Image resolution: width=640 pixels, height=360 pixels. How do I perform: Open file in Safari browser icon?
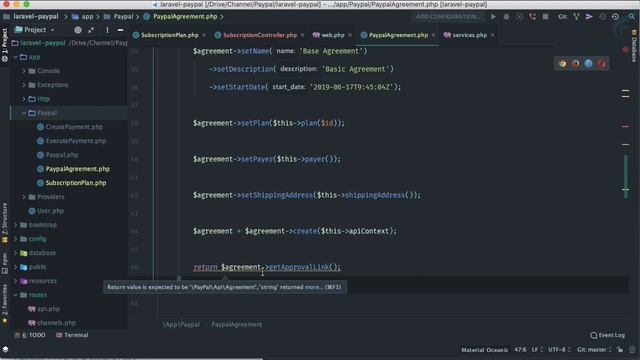pyautogui.click(x=588, y=63)
